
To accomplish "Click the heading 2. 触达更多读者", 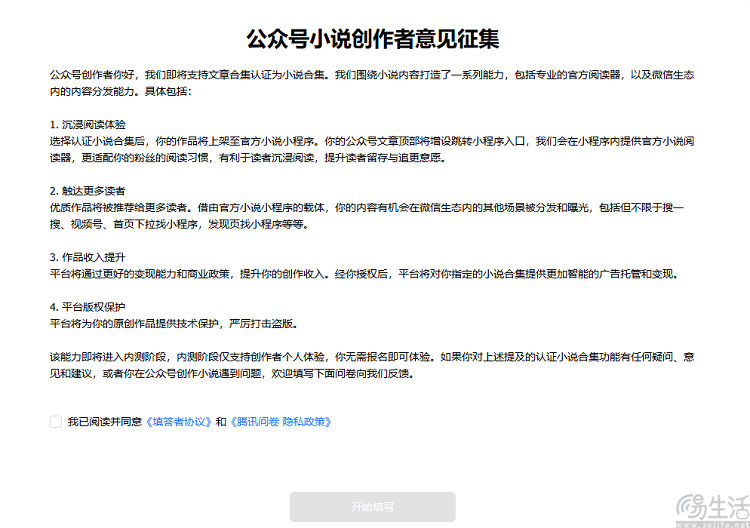I will 88,191.
